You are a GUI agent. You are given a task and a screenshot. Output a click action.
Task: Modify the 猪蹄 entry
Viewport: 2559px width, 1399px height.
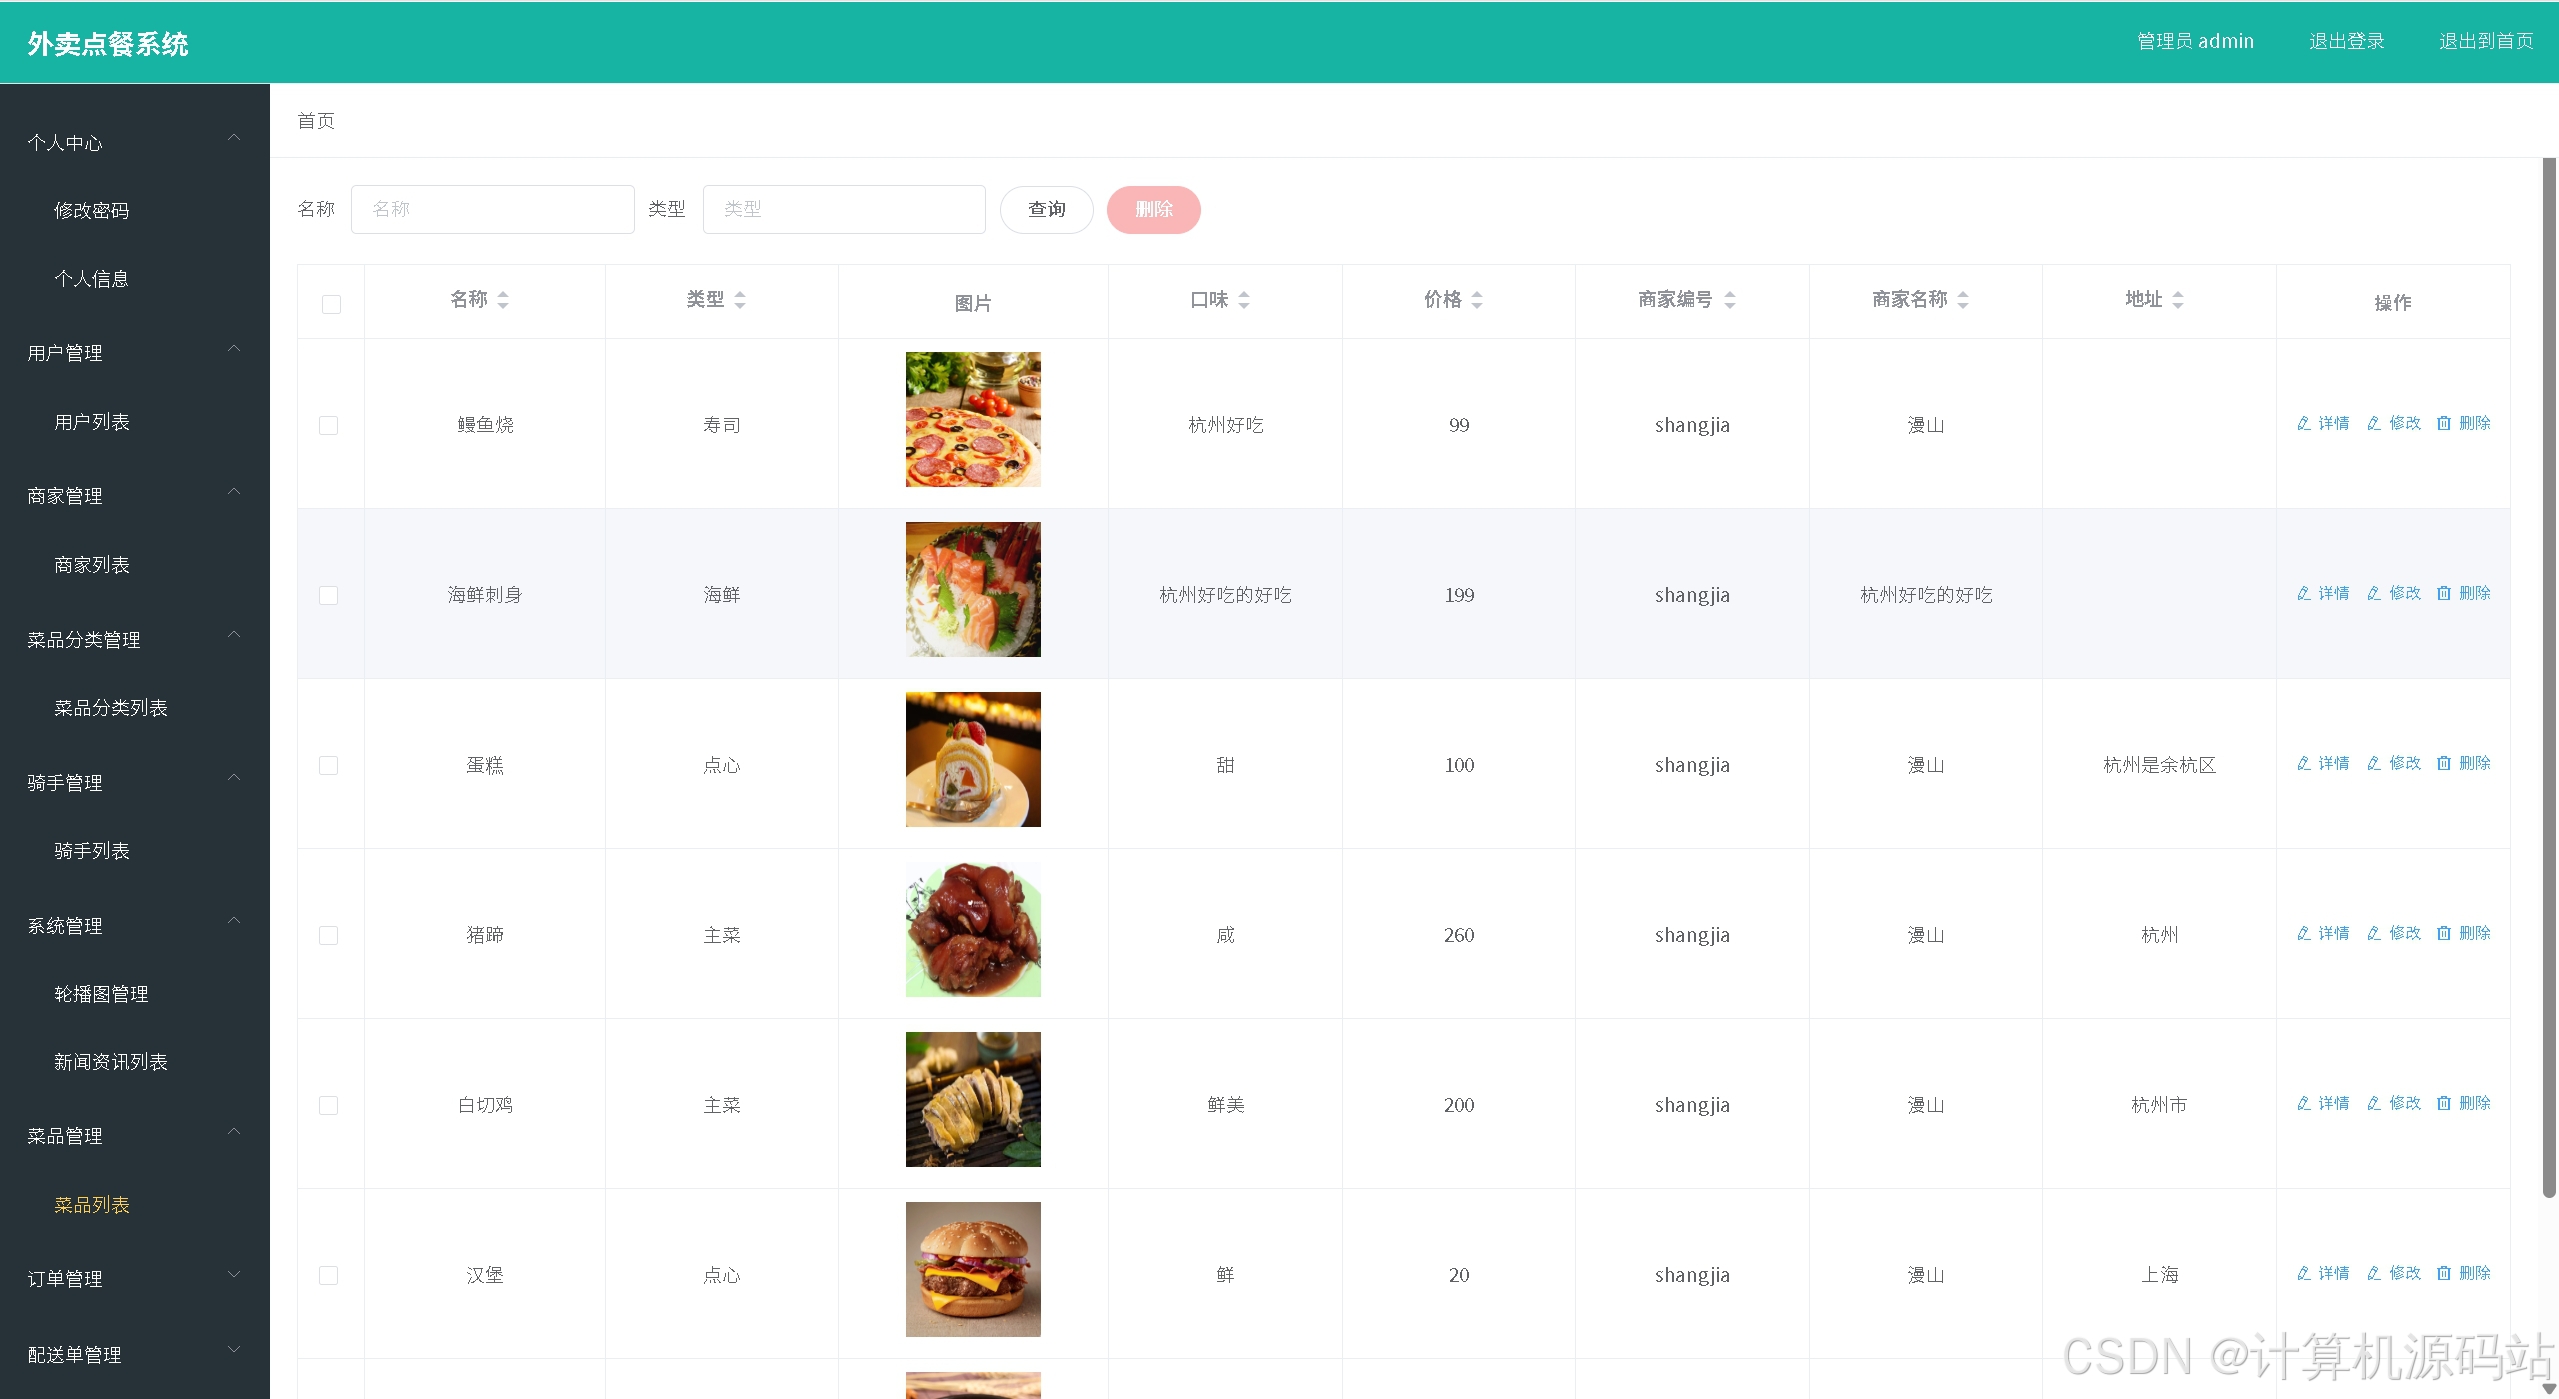[x=2393, y=934]
